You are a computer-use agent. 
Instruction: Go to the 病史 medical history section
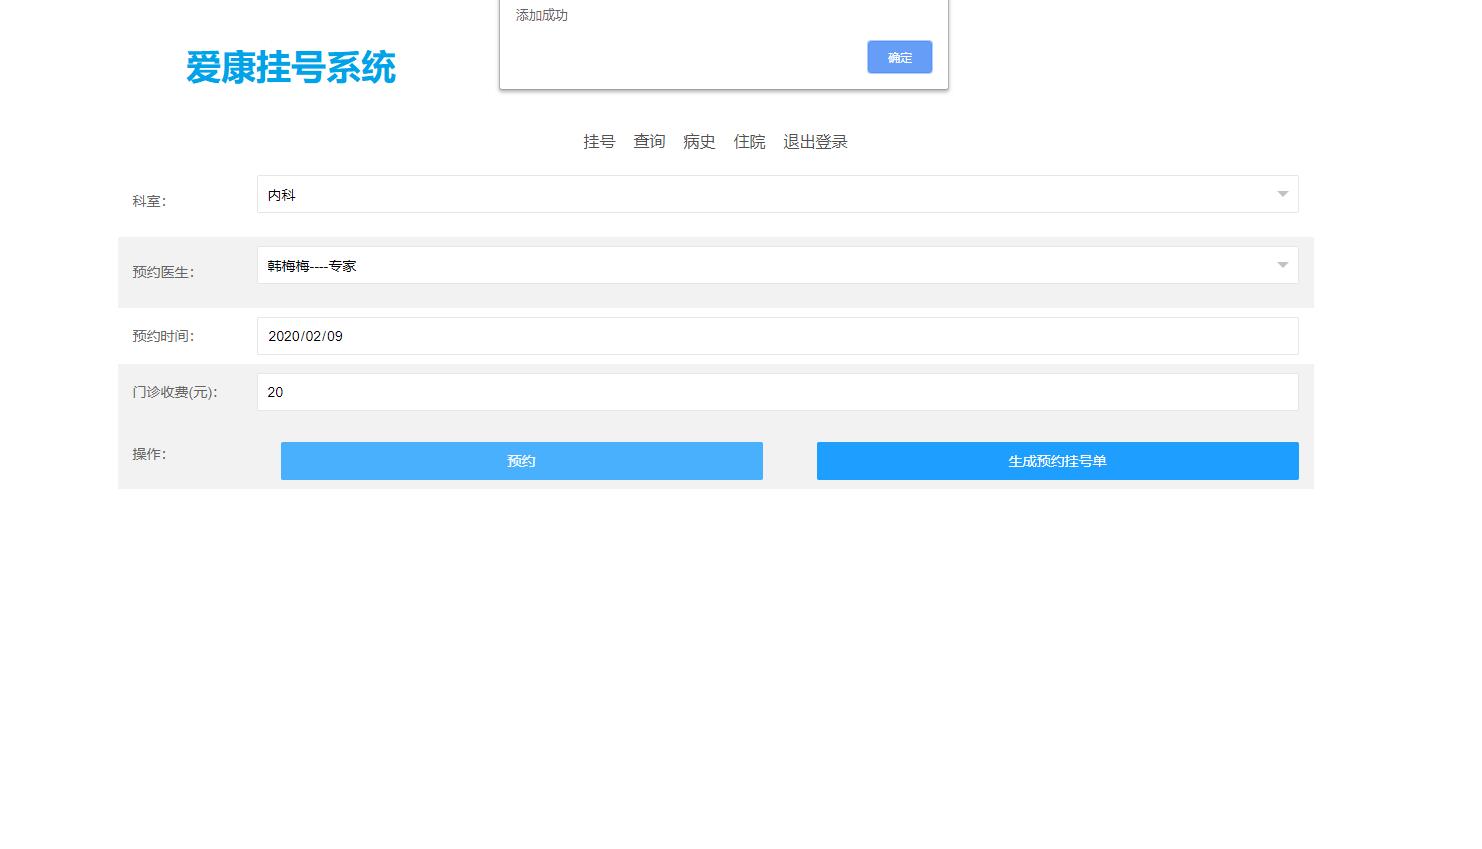[x=698, y=141]
